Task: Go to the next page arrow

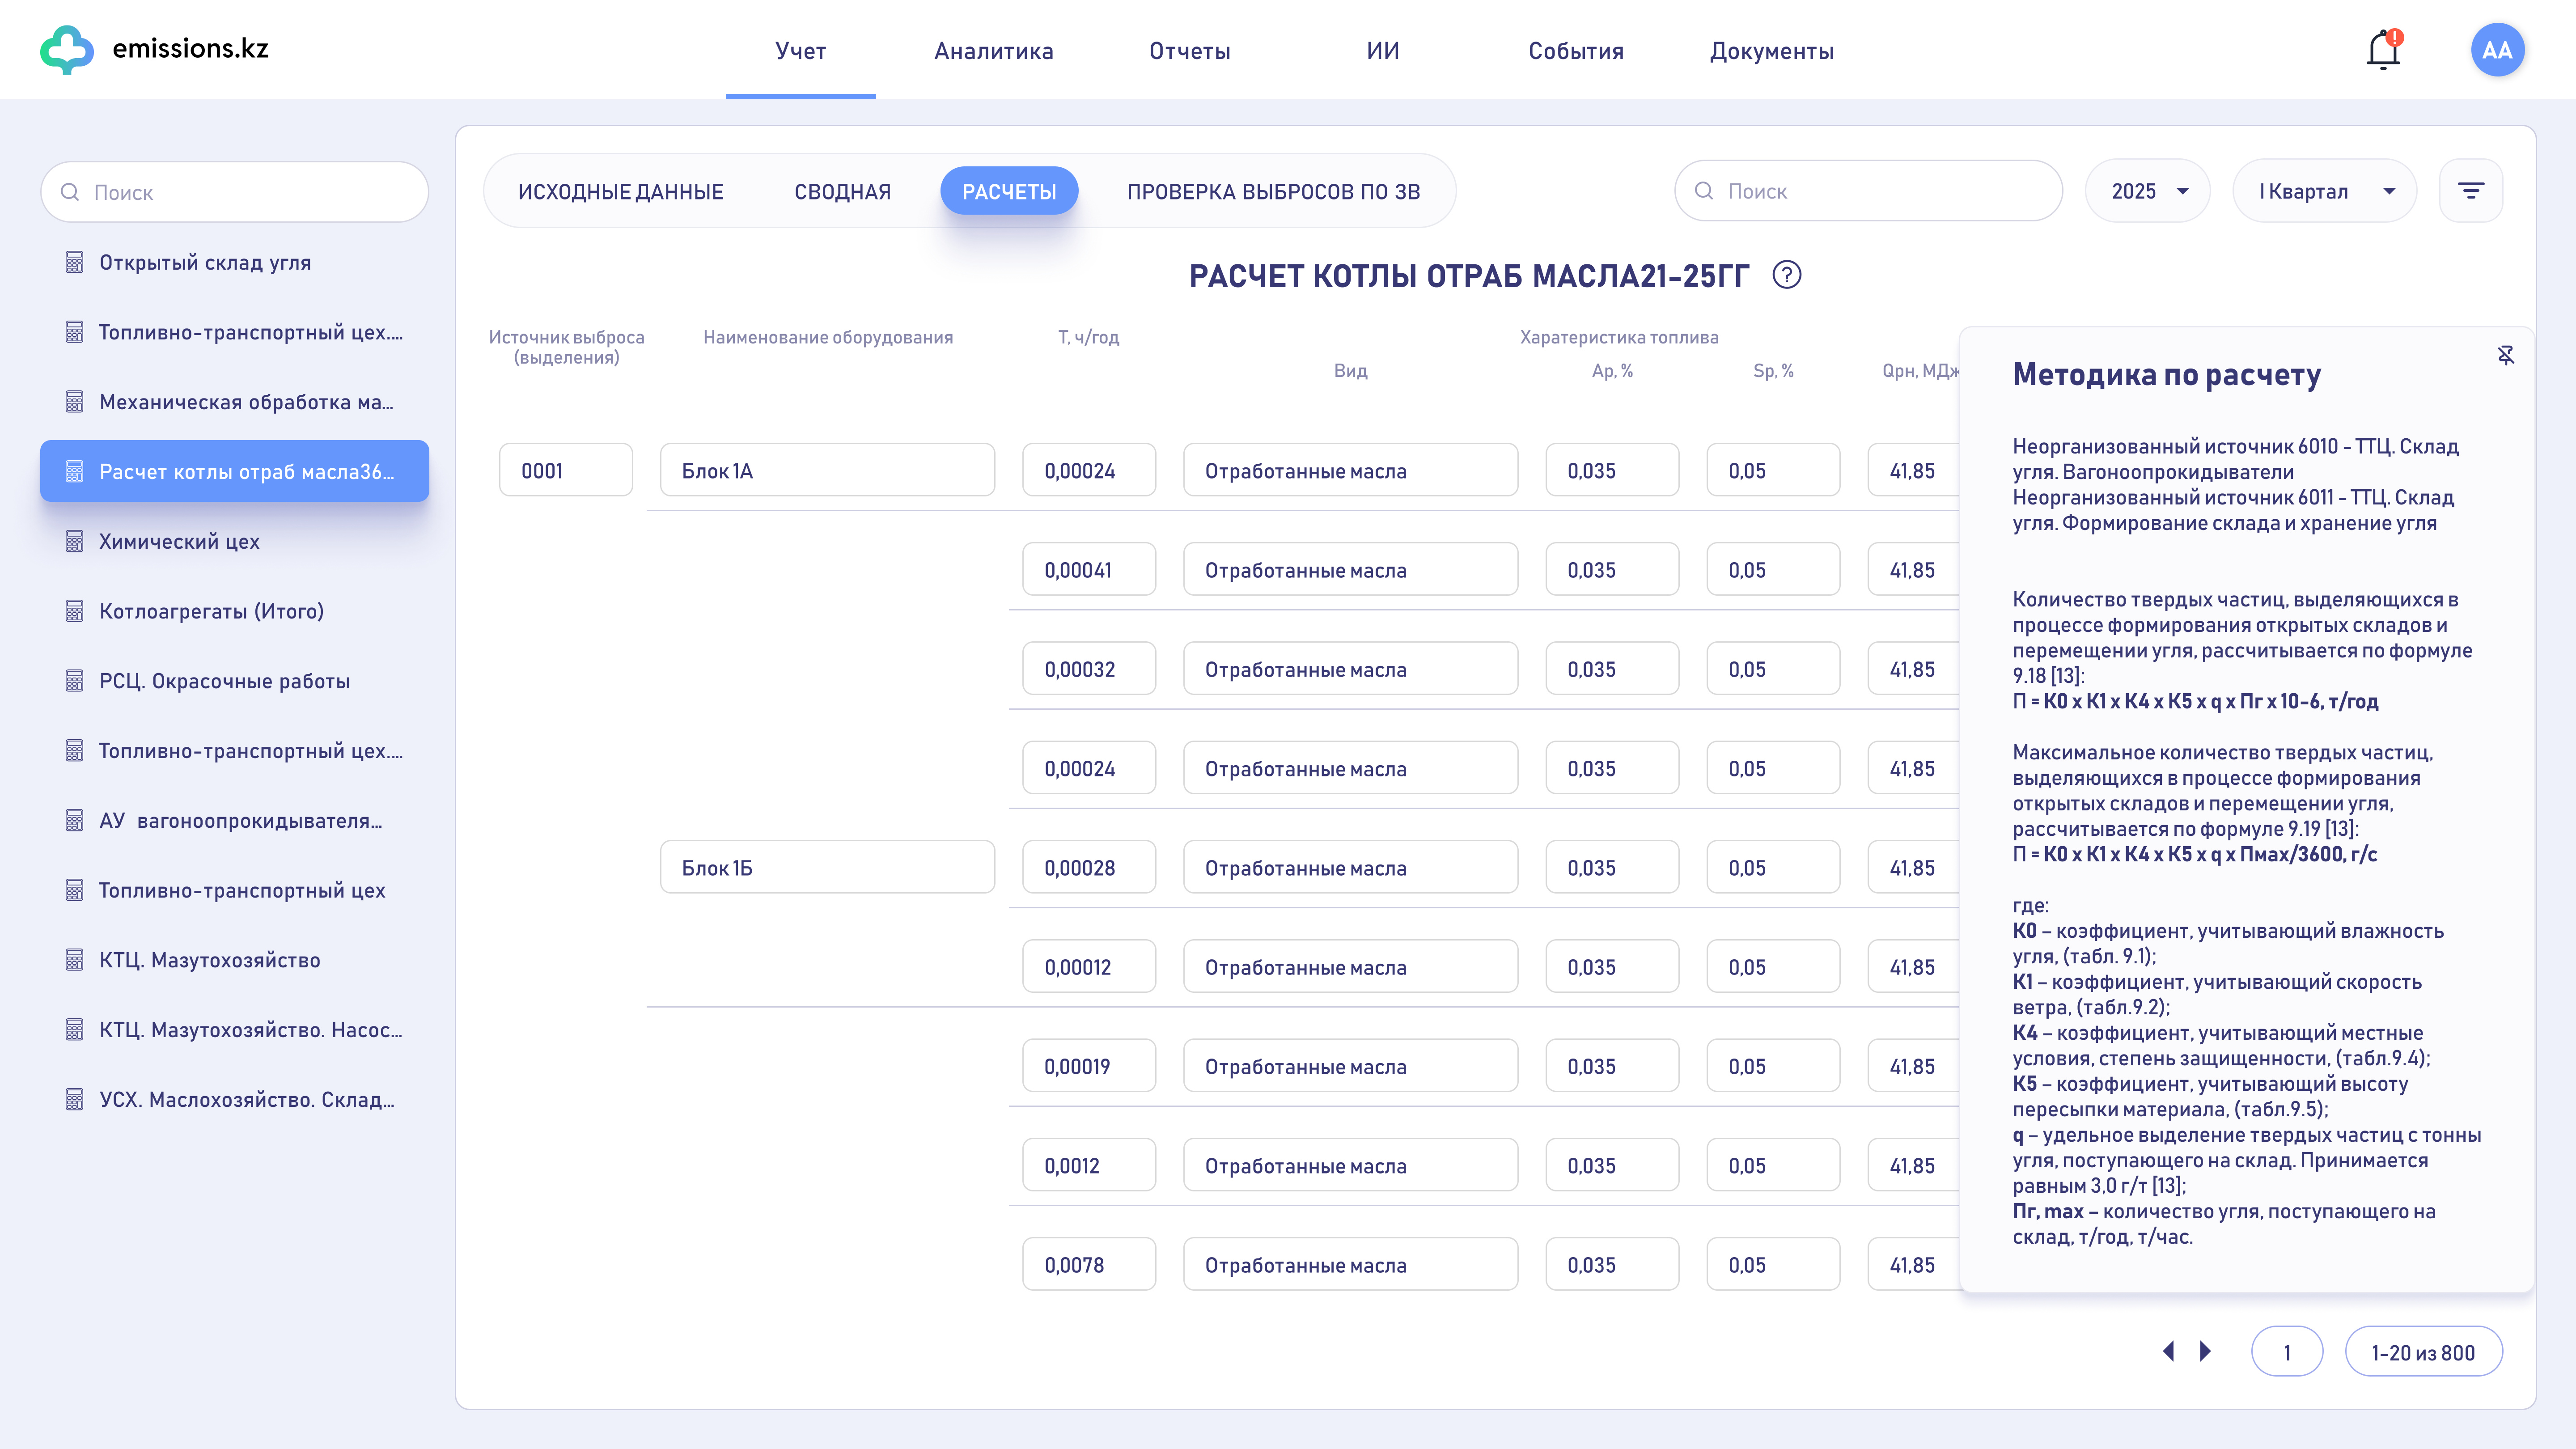Action: [x=2205, y=1352]
